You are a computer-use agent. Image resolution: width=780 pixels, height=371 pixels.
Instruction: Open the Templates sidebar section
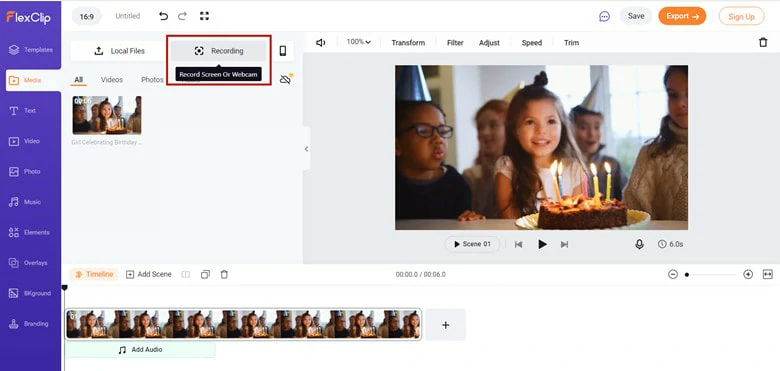click(x=31, y=50)
